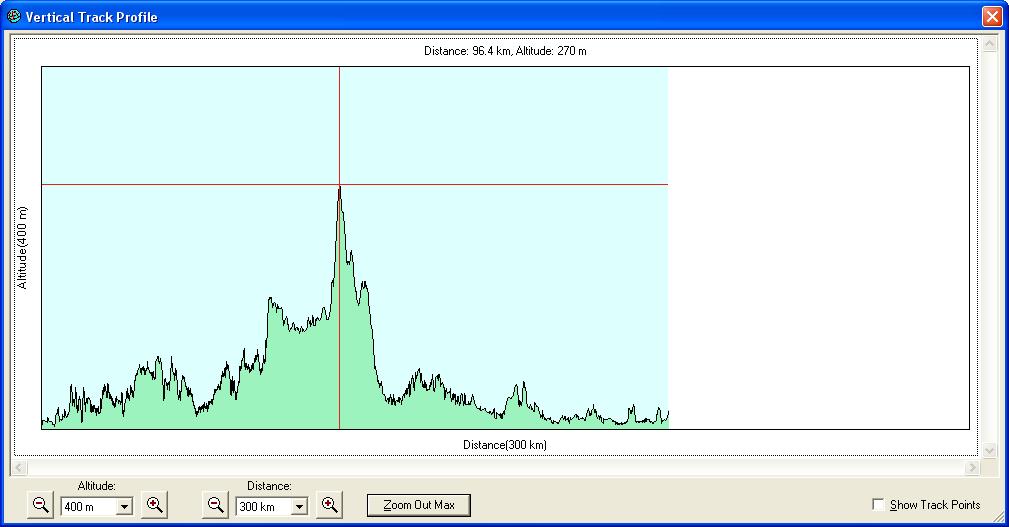This screenshot has width=1009, height=527.
Task: Click the empty white area right of the profile
Action: 818,248
